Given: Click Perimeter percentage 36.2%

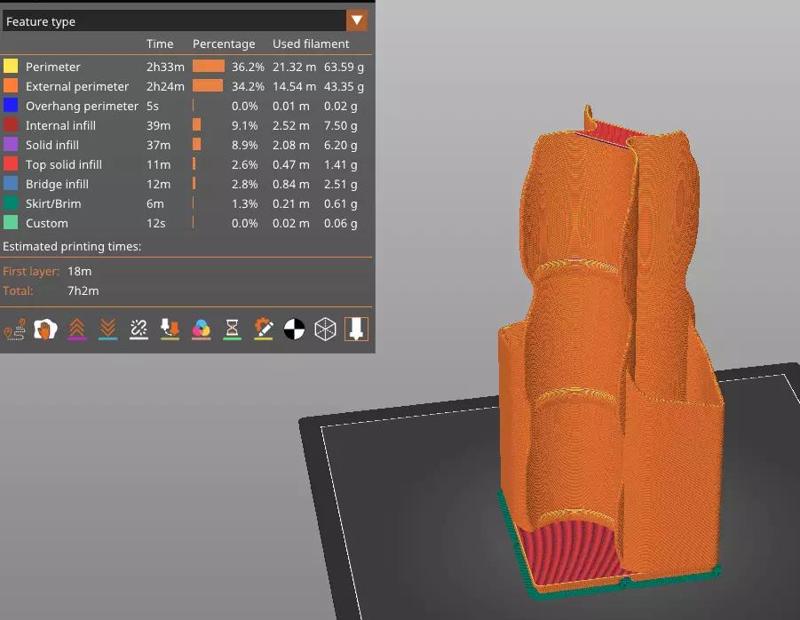Looking at the screenshot, I should tap(248, 67).
